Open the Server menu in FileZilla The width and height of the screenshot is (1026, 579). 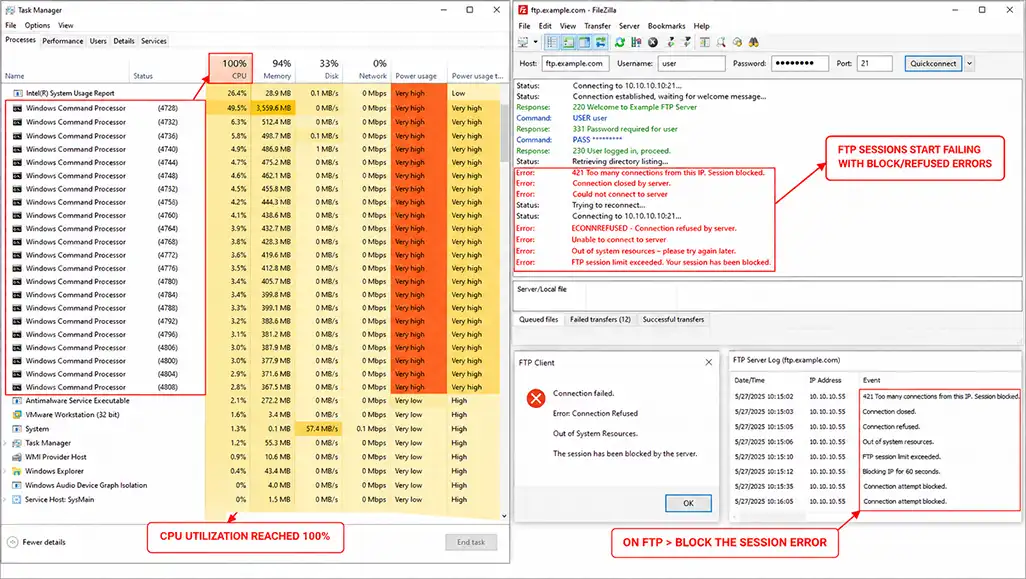click(x=629, y=26)
